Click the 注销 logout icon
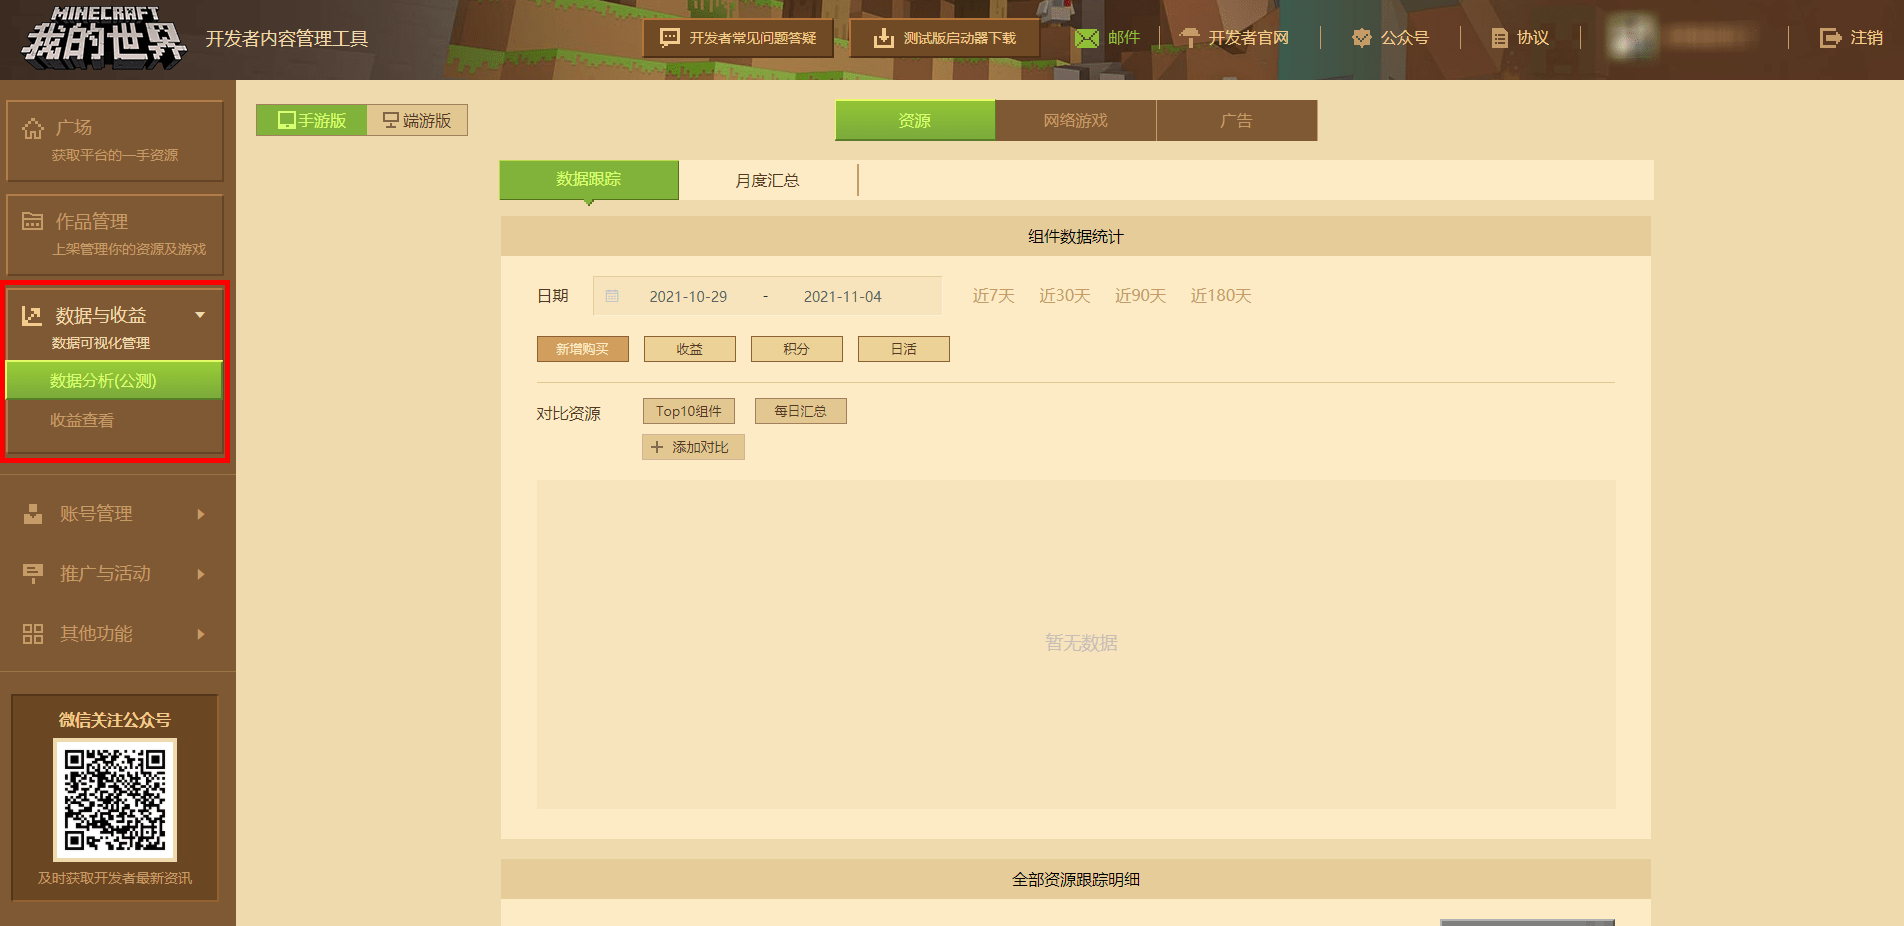Image resolution: width=1904 pixels, height=926 pixels. coord(1830,38)
